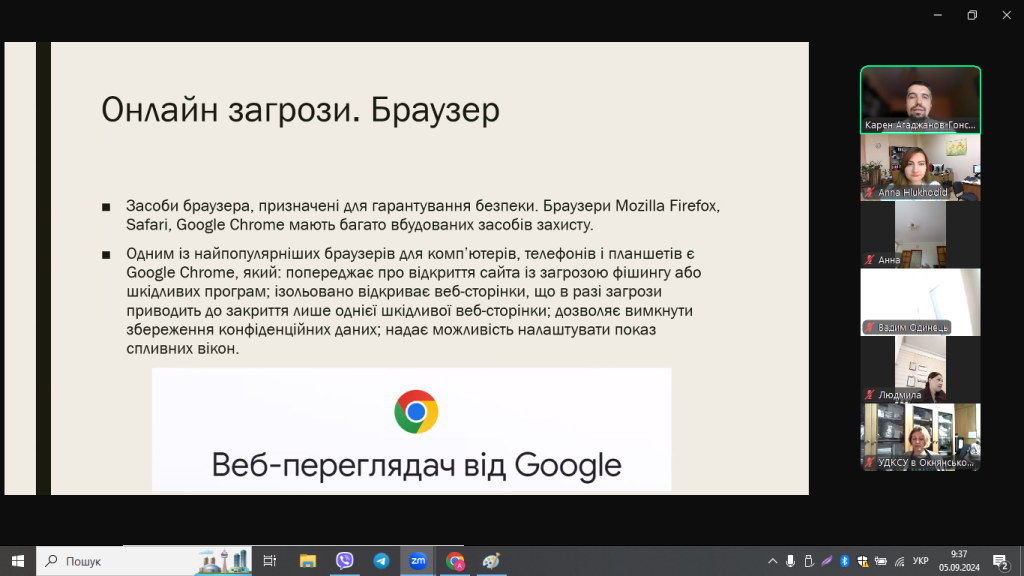Image resolution: width=1024 pixels, height=576 pixels.
Task: Click the microphone icon in system tray
Action: 790,561
